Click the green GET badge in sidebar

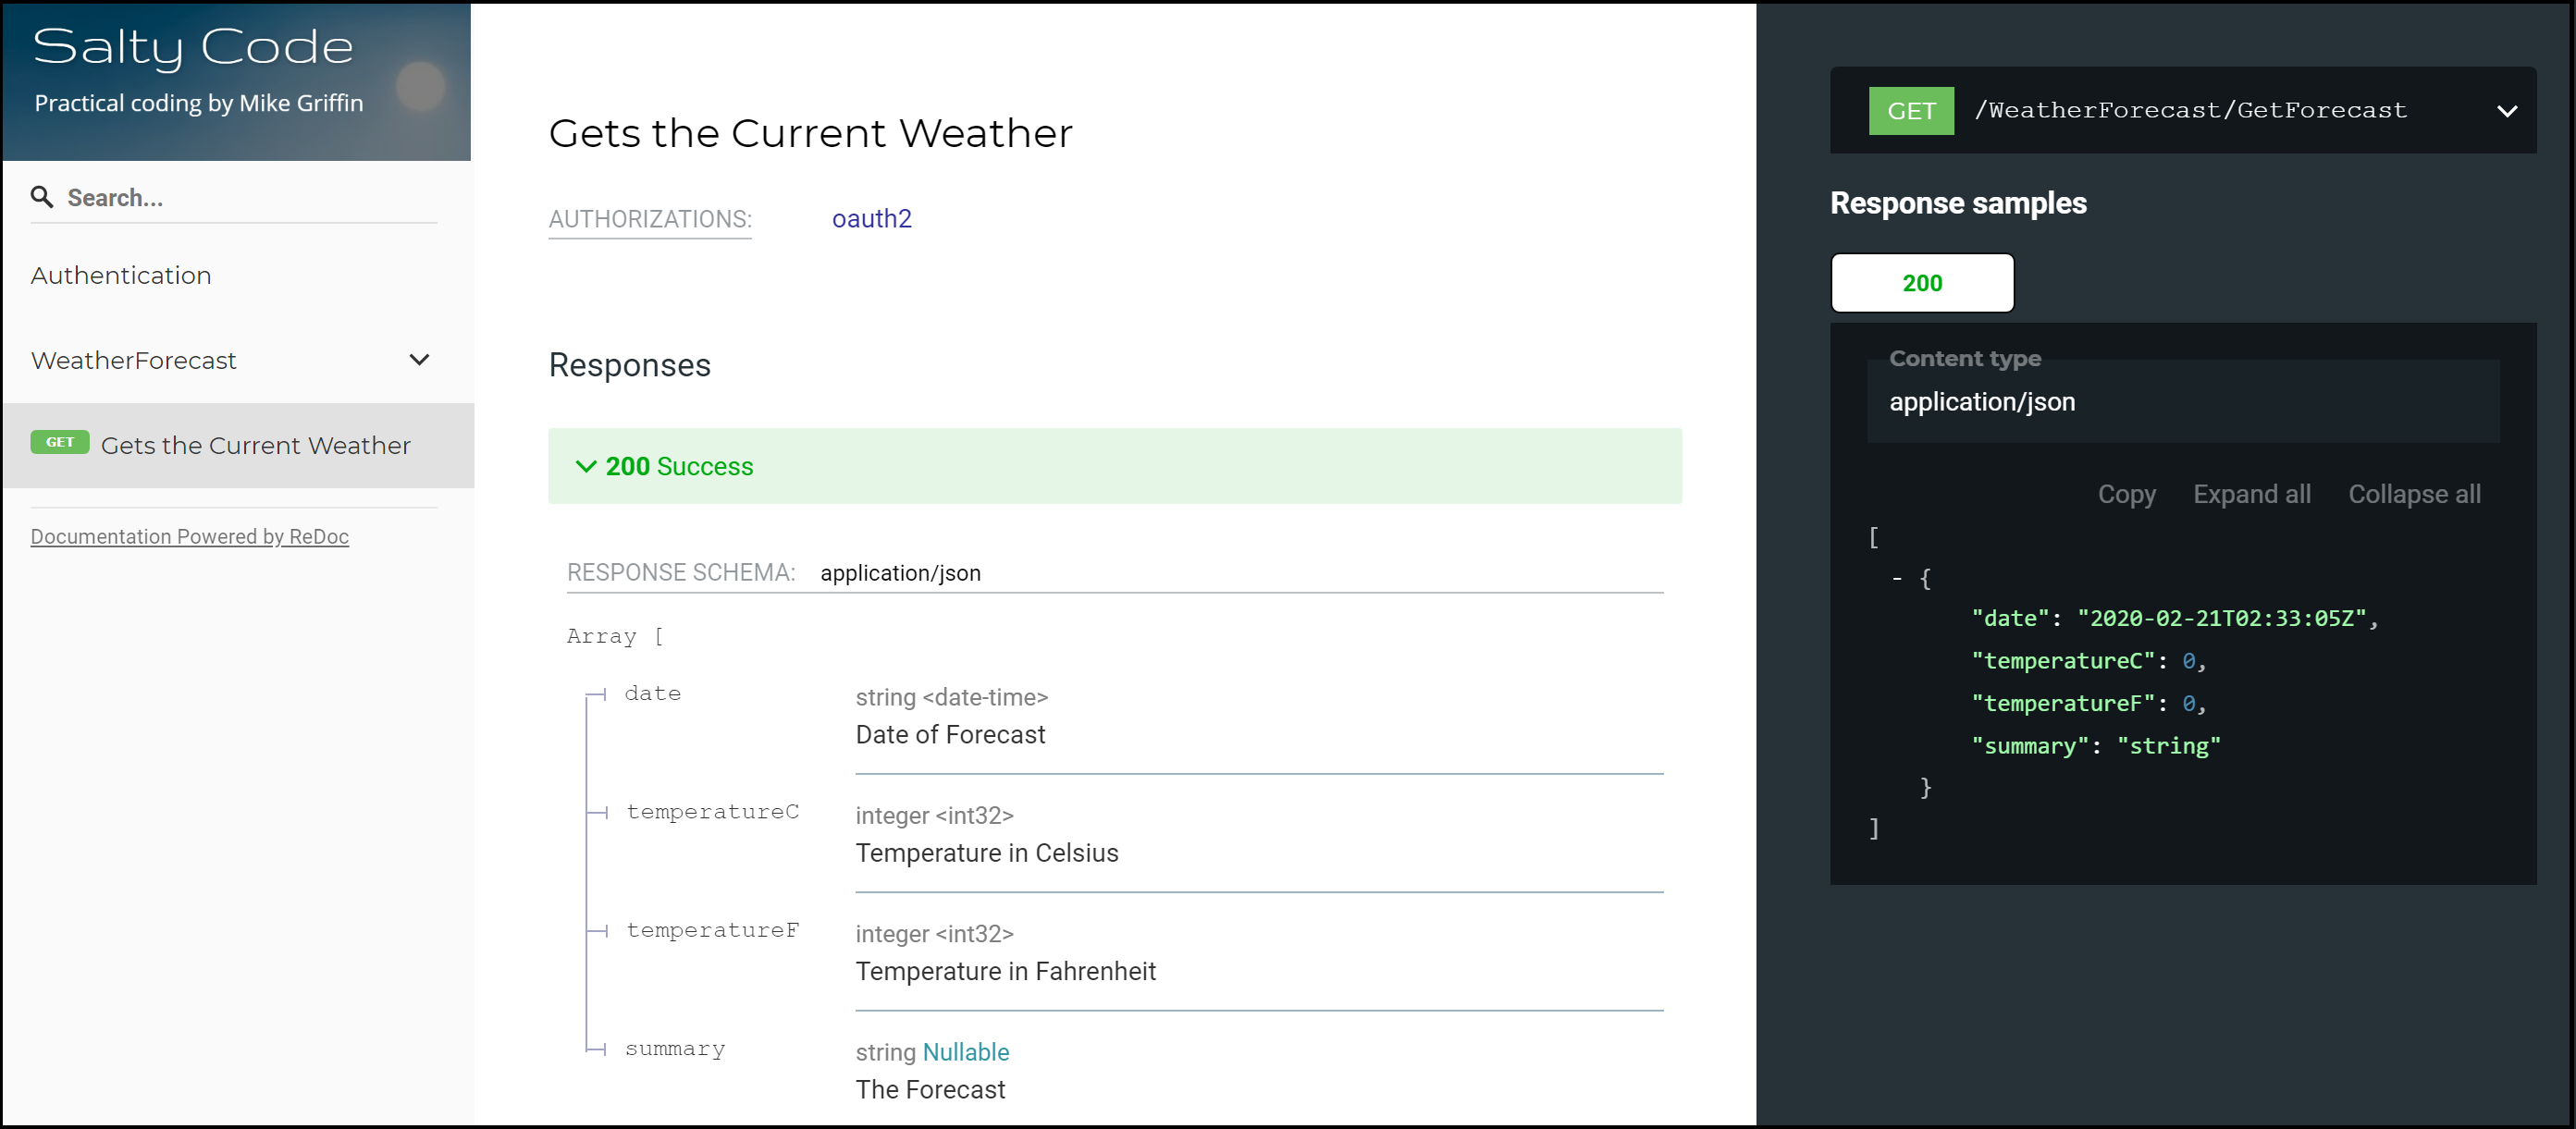[59, 442]
